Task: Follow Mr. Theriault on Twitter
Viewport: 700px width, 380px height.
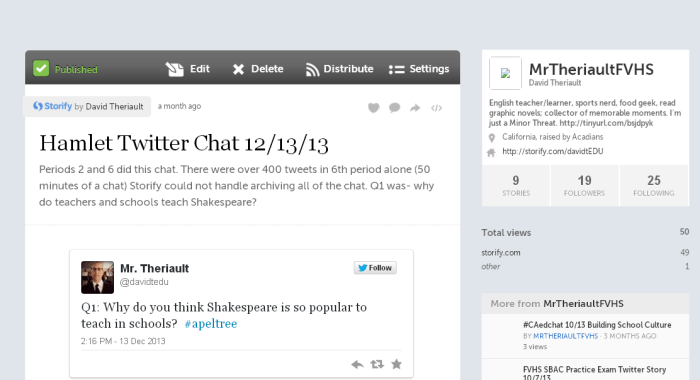Action: coord(375,268)
